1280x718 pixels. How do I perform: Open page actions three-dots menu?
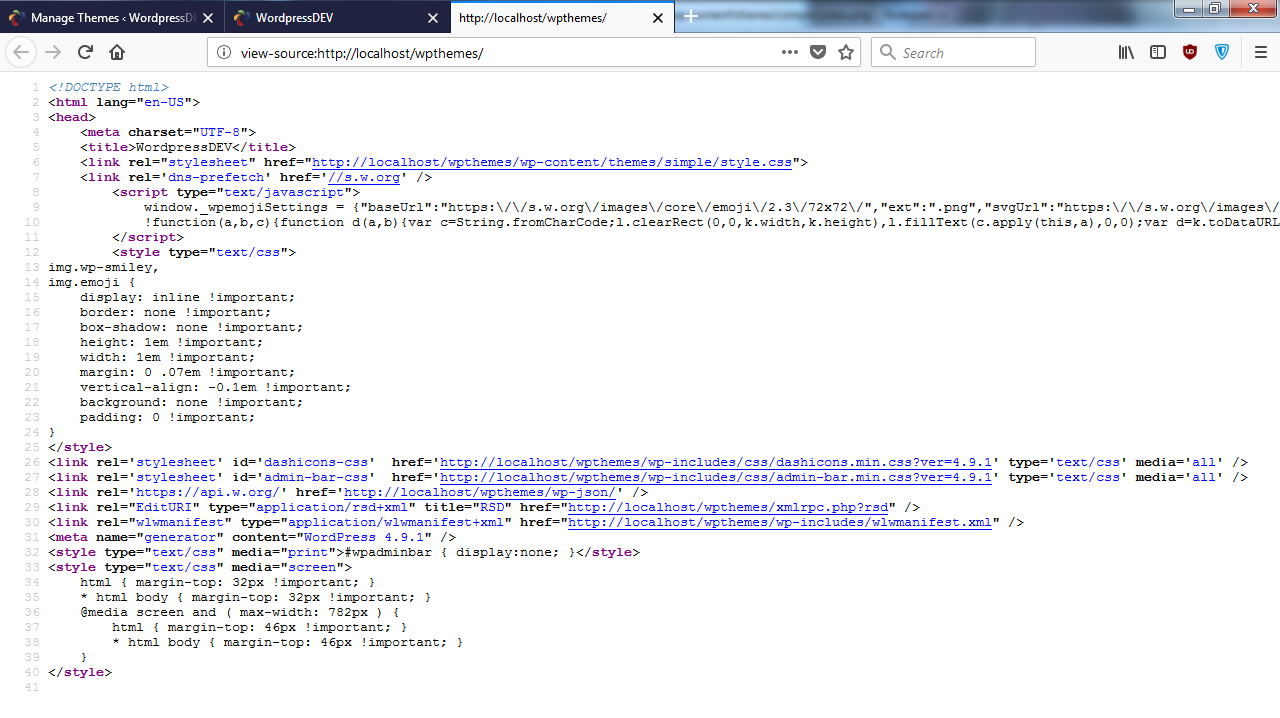pyautogui.click(x=790, y=52)
